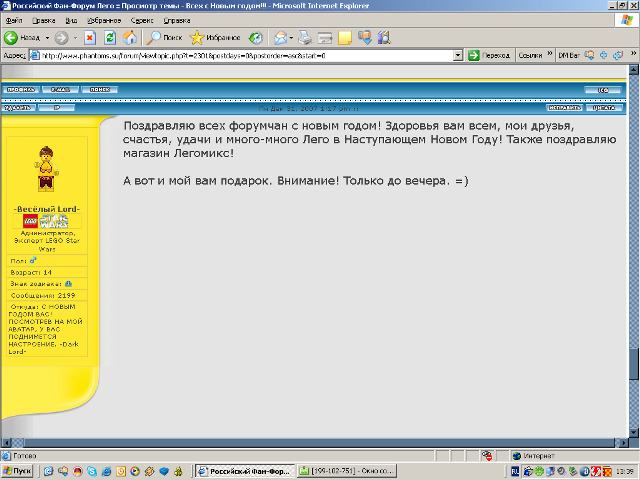The image size is (640, 480).
Task: Open the Сервис menu
Action: pyautogui.click(x=142, y=20)
